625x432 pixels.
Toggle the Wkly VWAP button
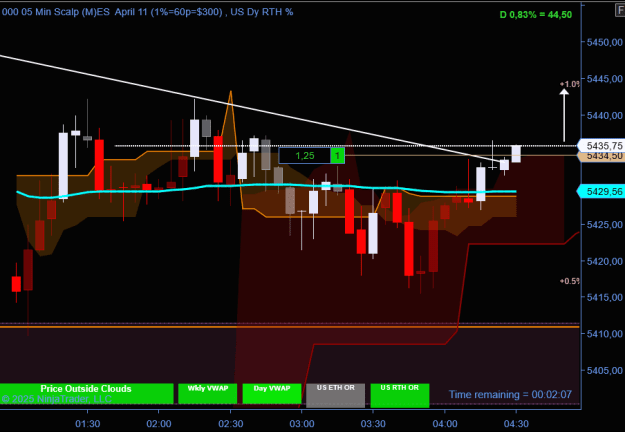click(208, 394)
